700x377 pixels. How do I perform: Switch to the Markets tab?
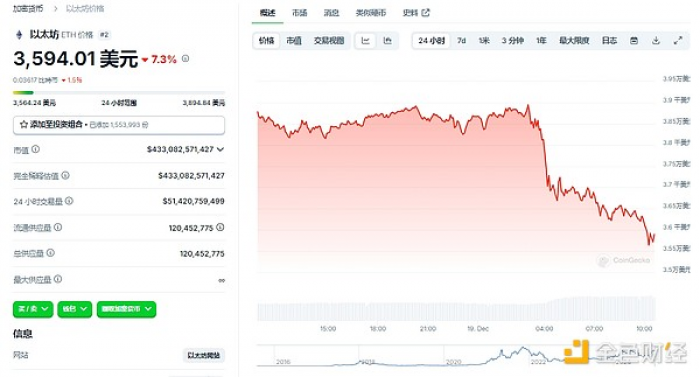pos(300,13)
